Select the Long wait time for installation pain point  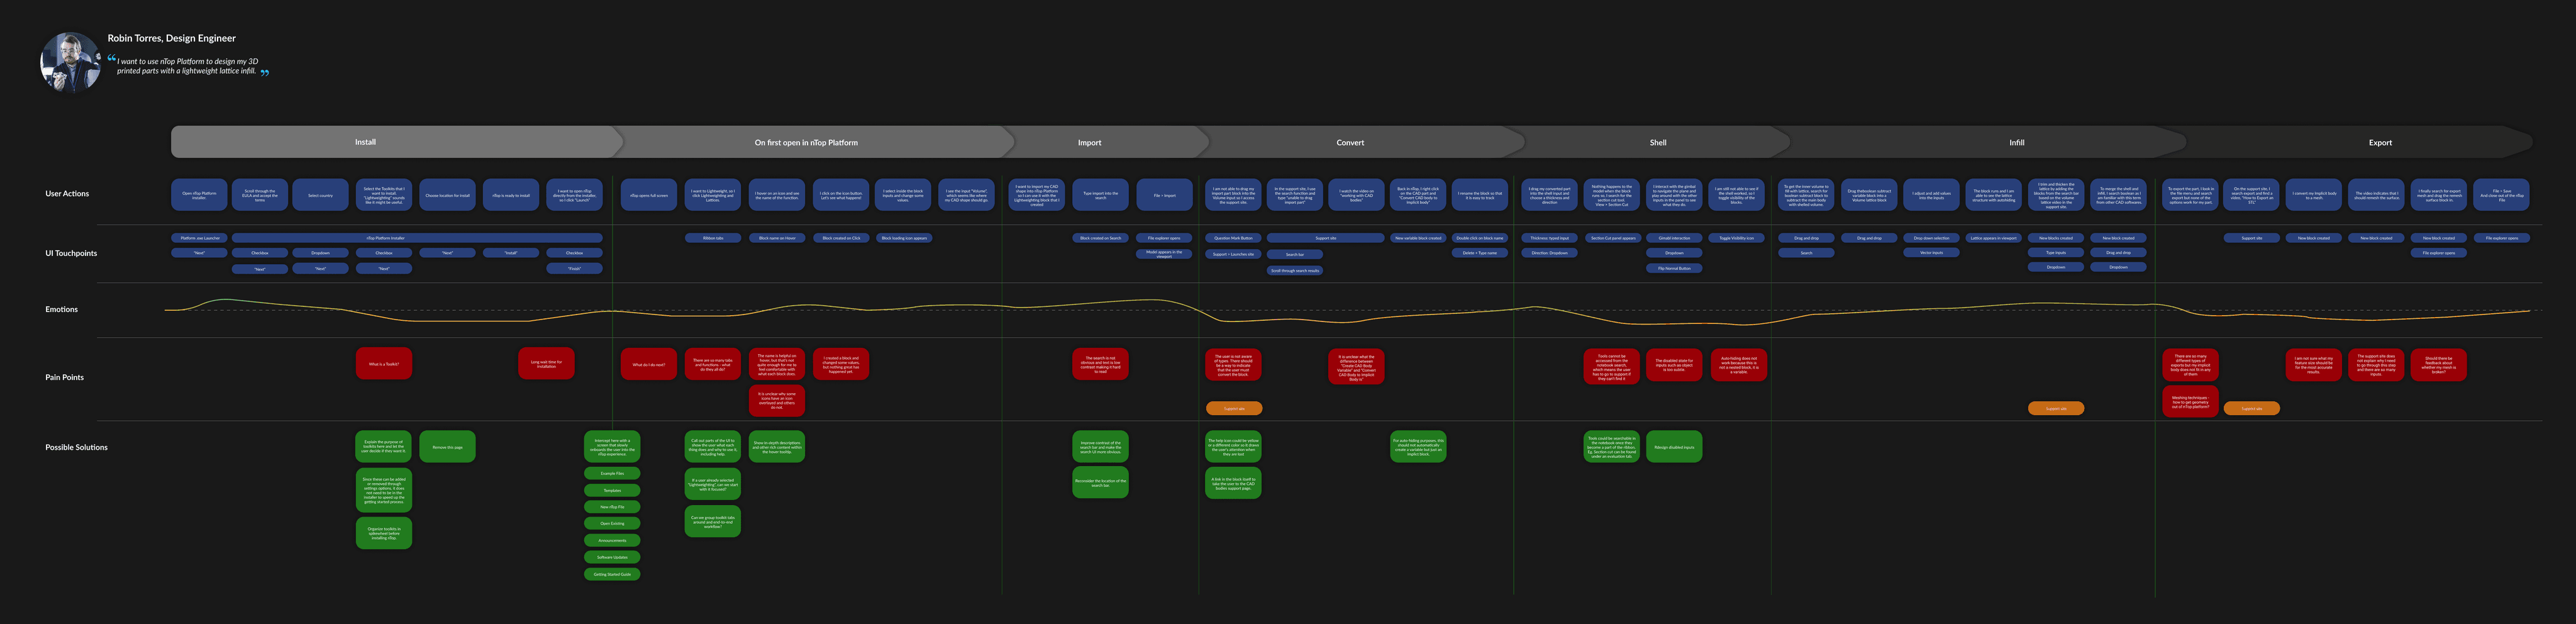point(546,364)
